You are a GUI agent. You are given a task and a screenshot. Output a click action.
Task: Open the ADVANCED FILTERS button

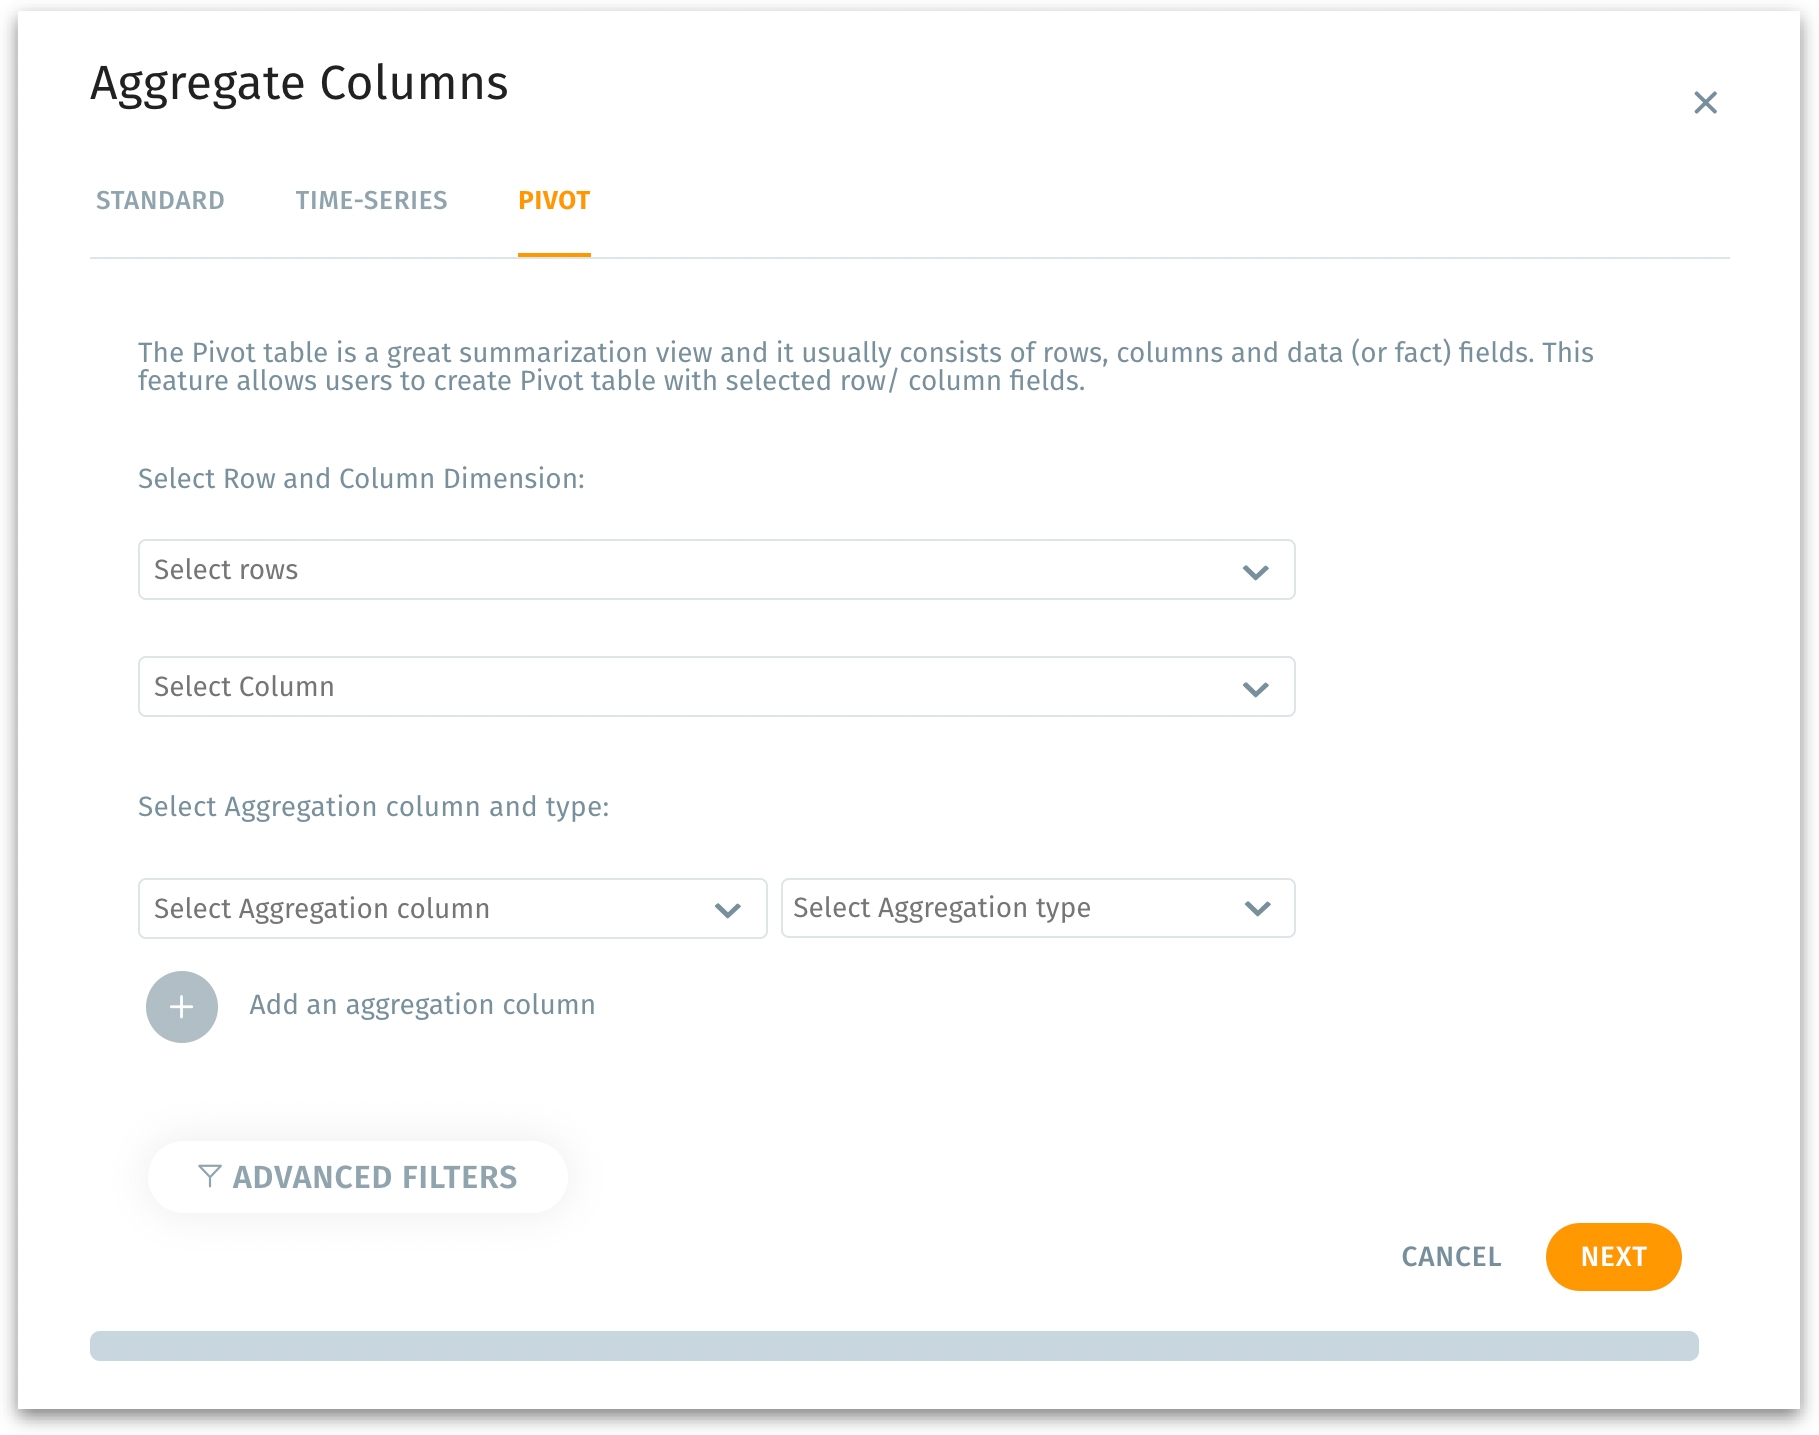[358, 1177]
